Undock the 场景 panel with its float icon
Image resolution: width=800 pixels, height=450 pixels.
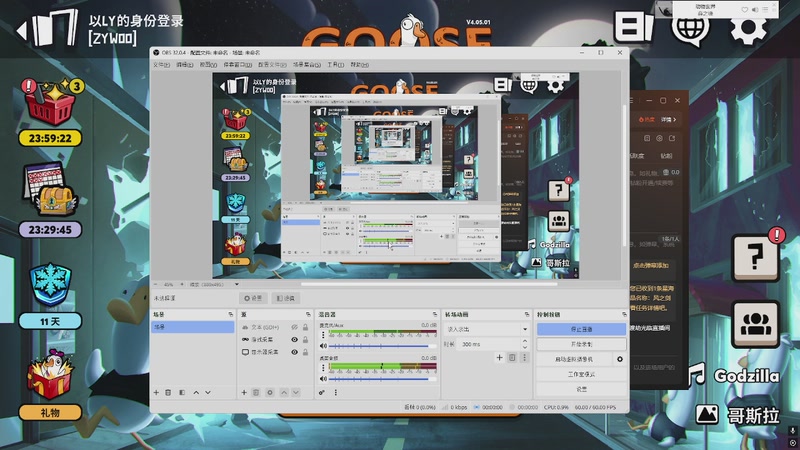231,314
